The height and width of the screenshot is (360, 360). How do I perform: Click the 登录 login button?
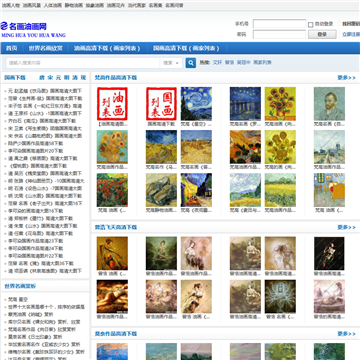322,34
